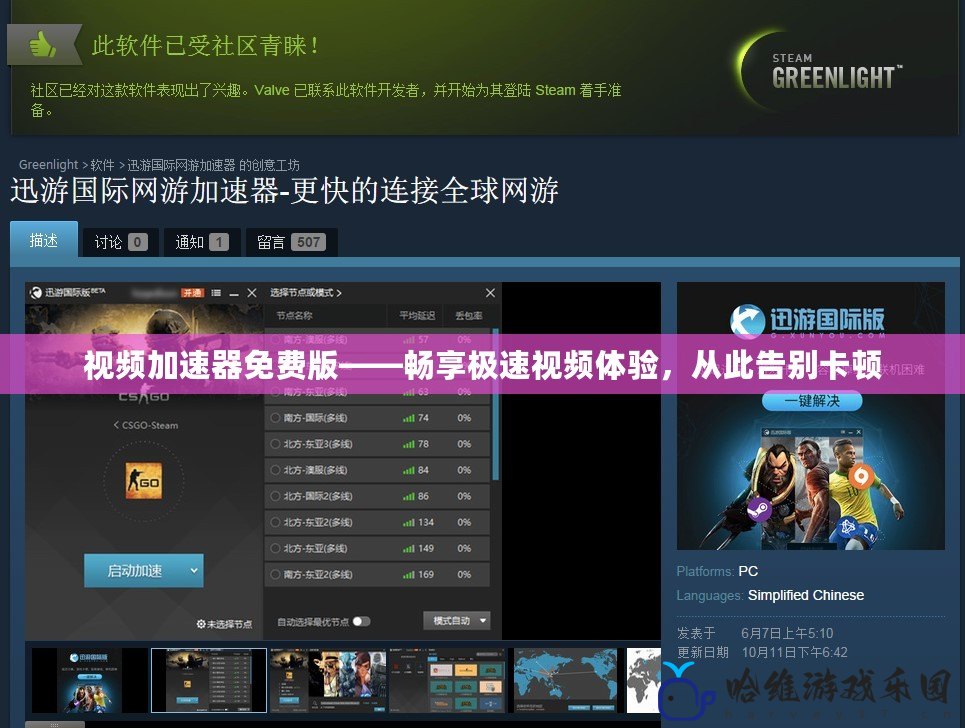
Task: Open the hamburger menu icon in app title bar
Action: [x=216, y=293]
